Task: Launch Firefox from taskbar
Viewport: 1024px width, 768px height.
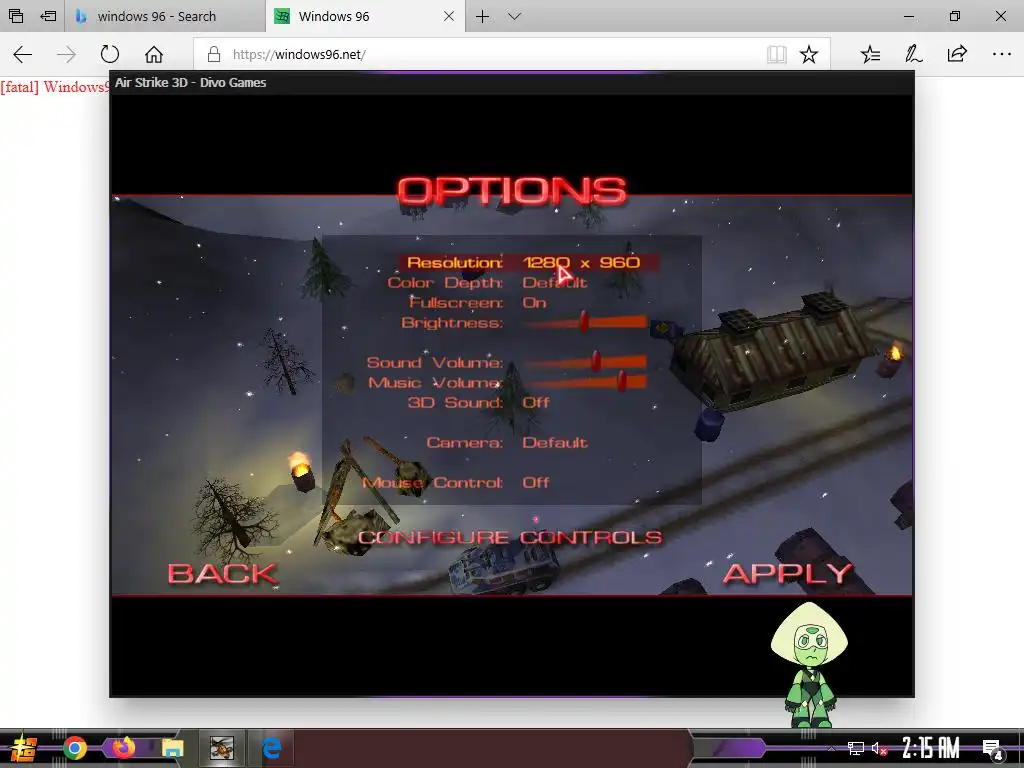Action: (123, 747)
